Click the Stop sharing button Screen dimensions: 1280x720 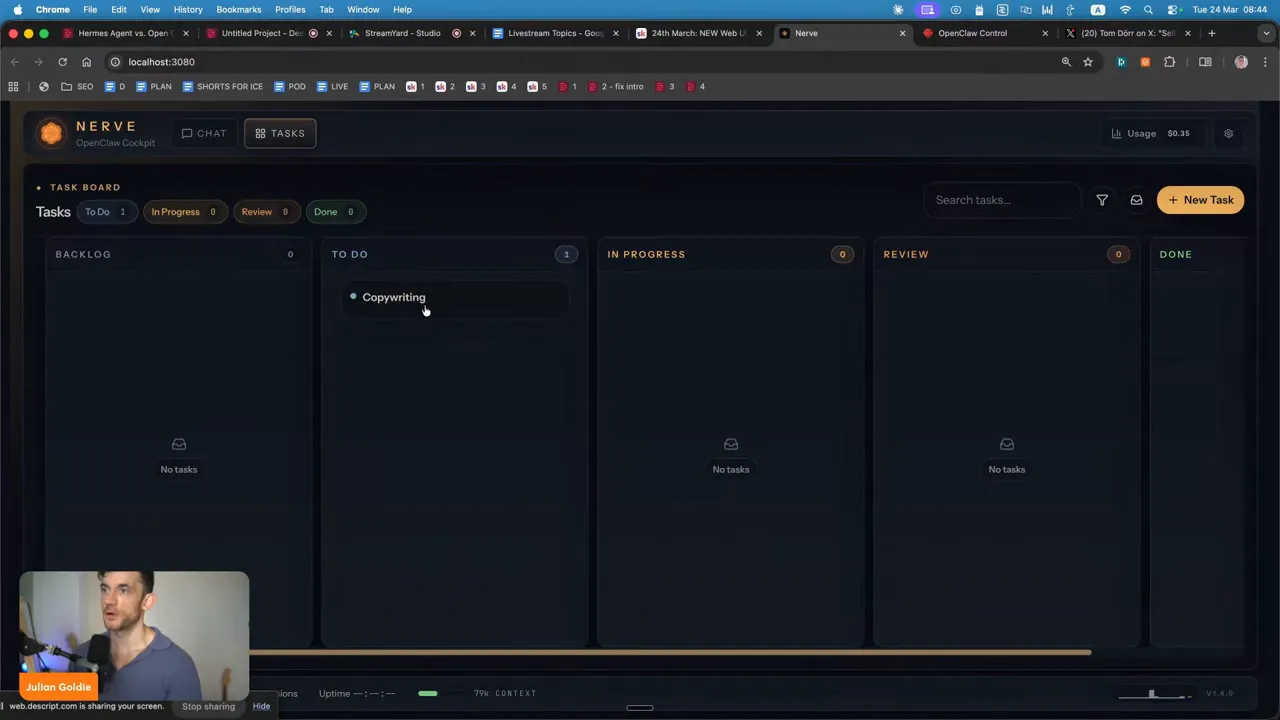[x=208, y=706]
